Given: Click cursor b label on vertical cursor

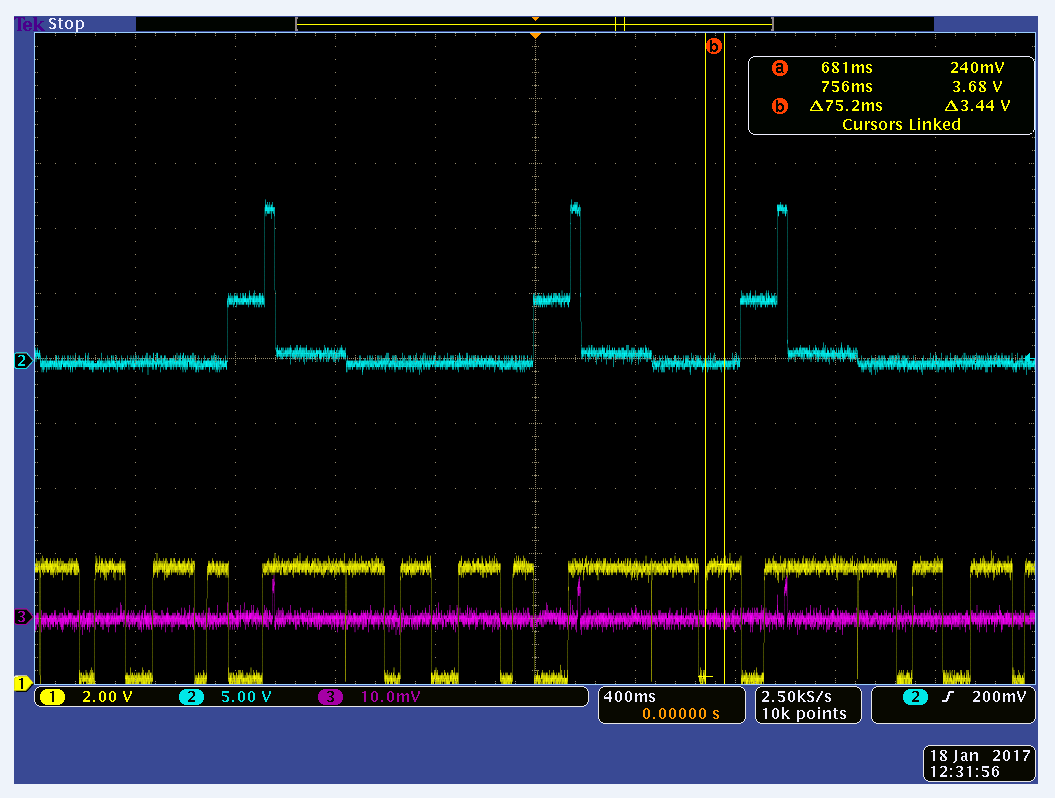Looking at the screenshot, I should pyautogui.click(x=714, y=46).
